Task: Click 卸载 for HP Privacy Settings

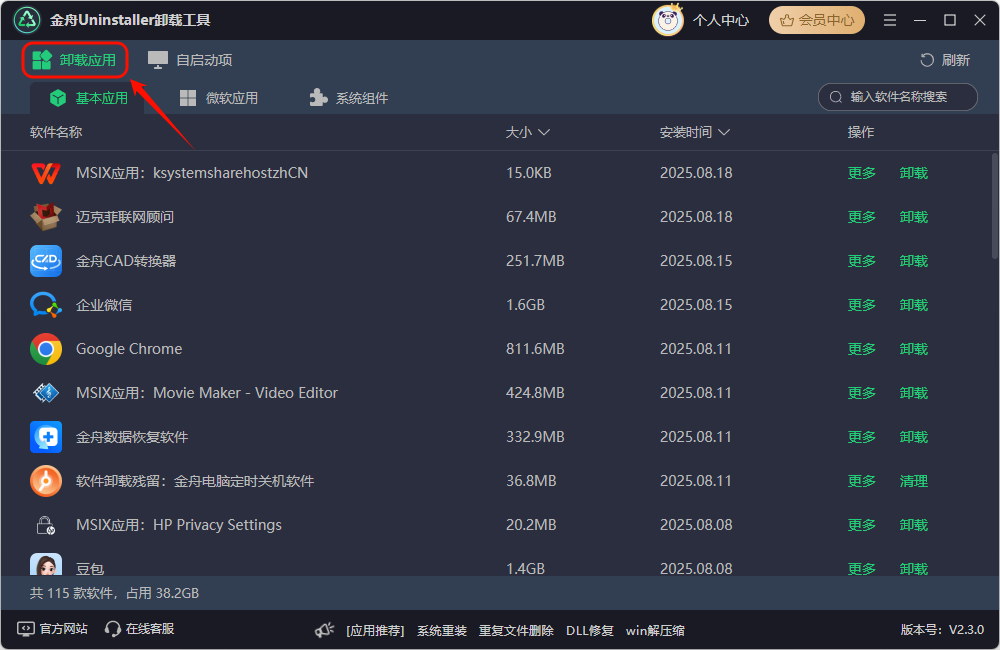Action: (914, 525)
